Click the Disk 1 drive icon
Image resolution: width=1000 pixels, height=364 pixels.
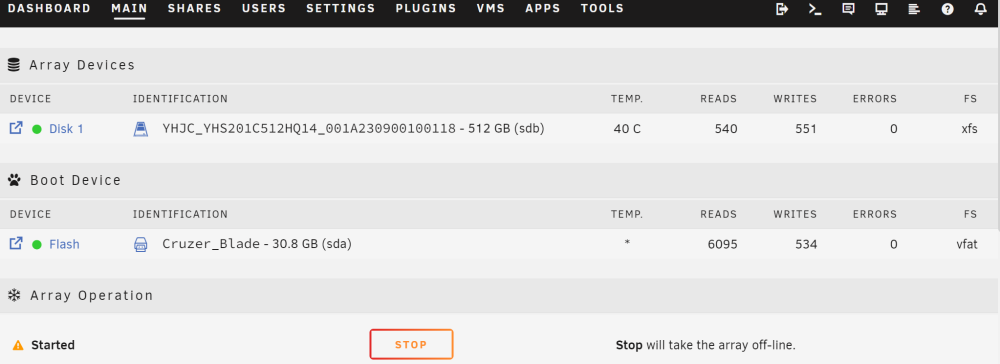(x=140, y=129)
